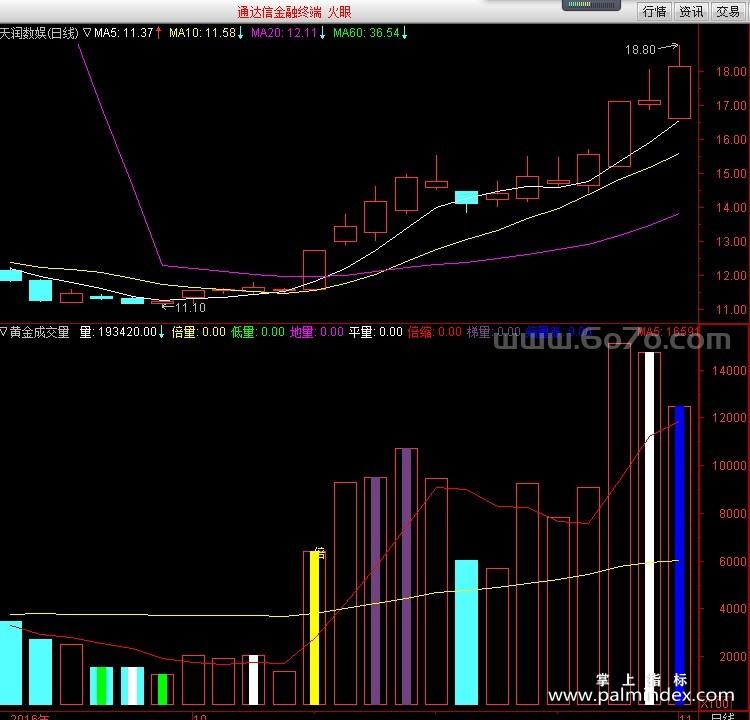Open the 行情 tab

click(654, 11)
